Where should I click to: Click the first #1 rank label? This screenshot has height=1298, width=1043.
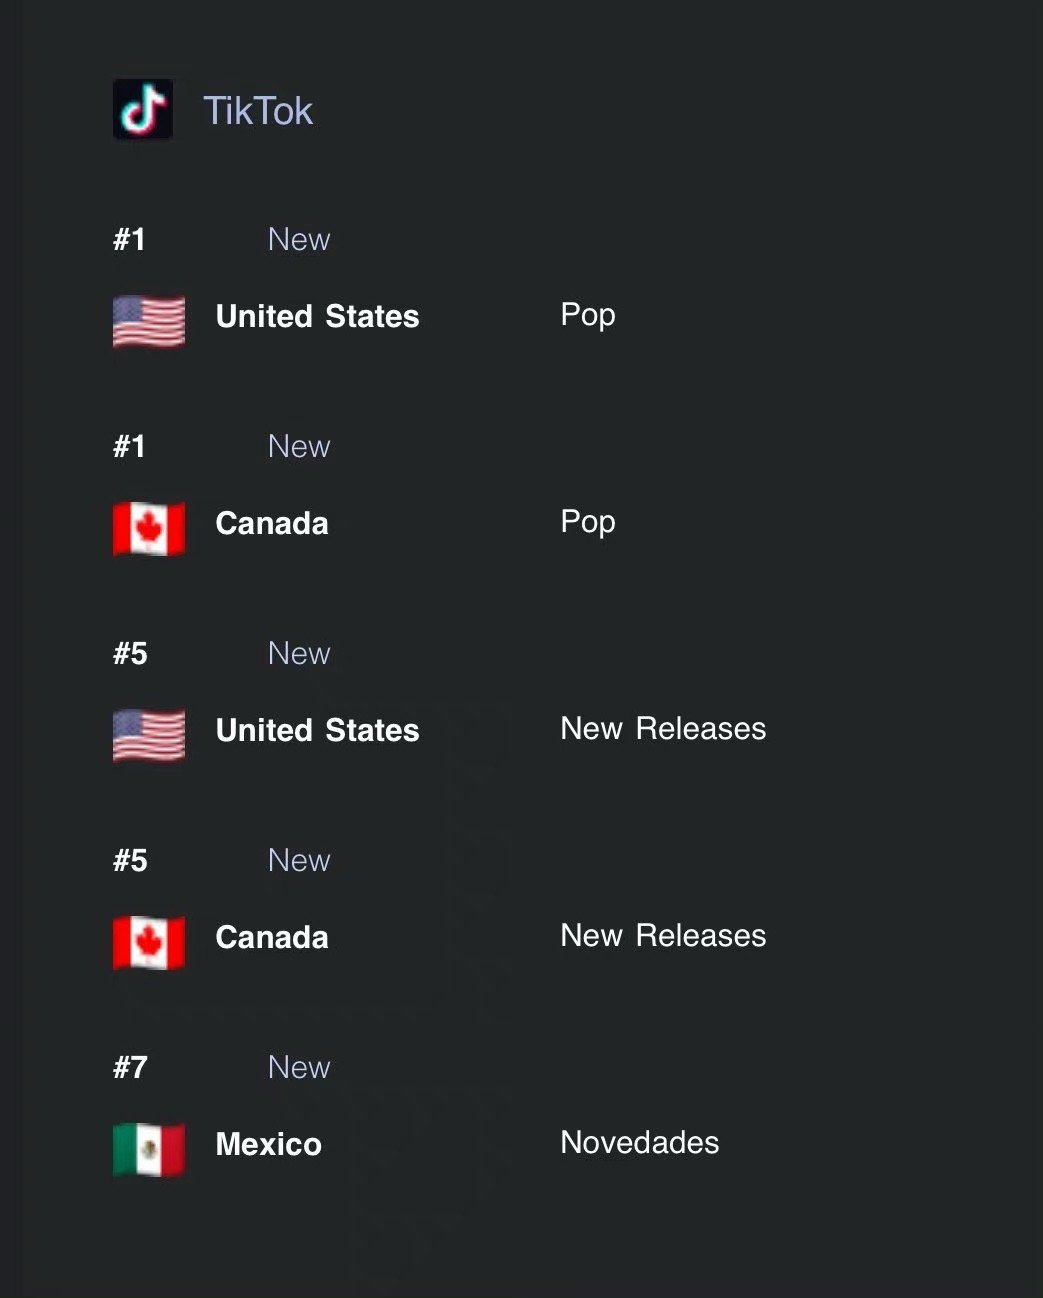coord(129,239)
